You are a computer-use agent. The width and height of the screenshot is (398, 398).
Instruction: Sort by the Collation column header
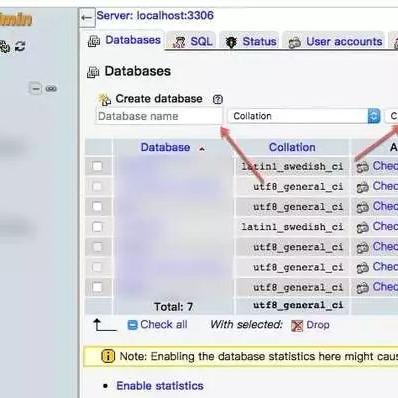tap(292, 147)
